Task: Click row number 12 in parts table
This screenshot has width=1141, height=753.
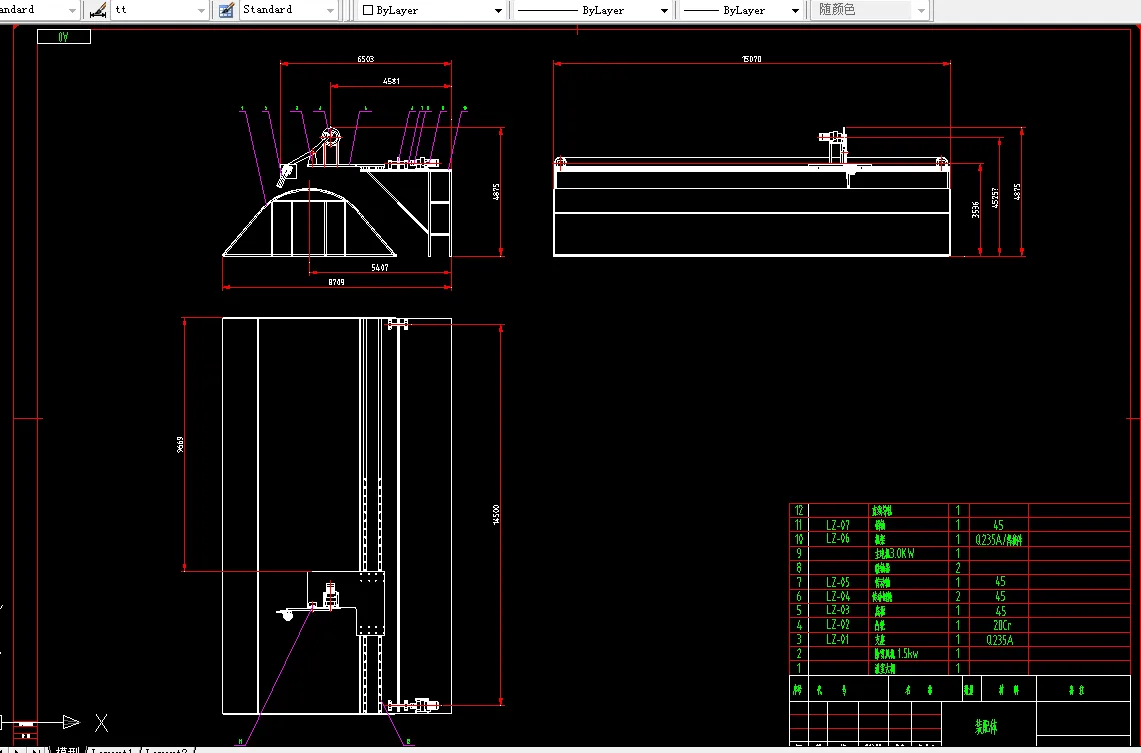Action: tap(799, 511)
